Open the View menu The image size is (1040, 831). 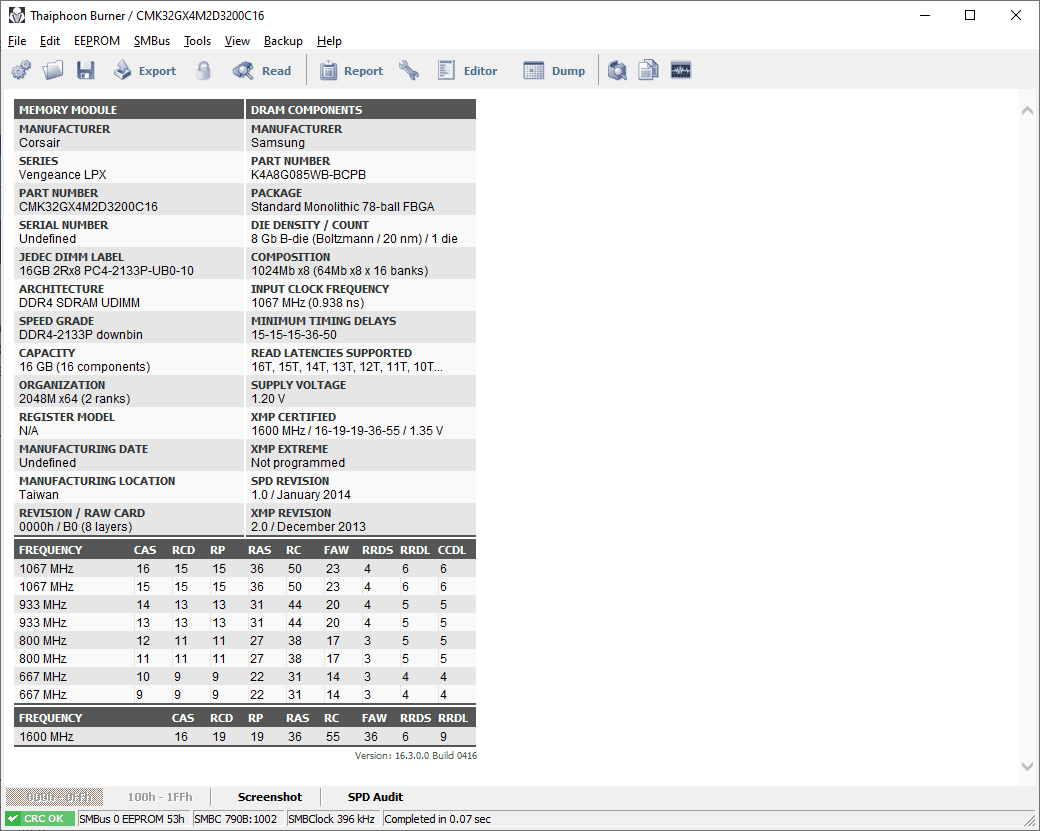(237, 41)
